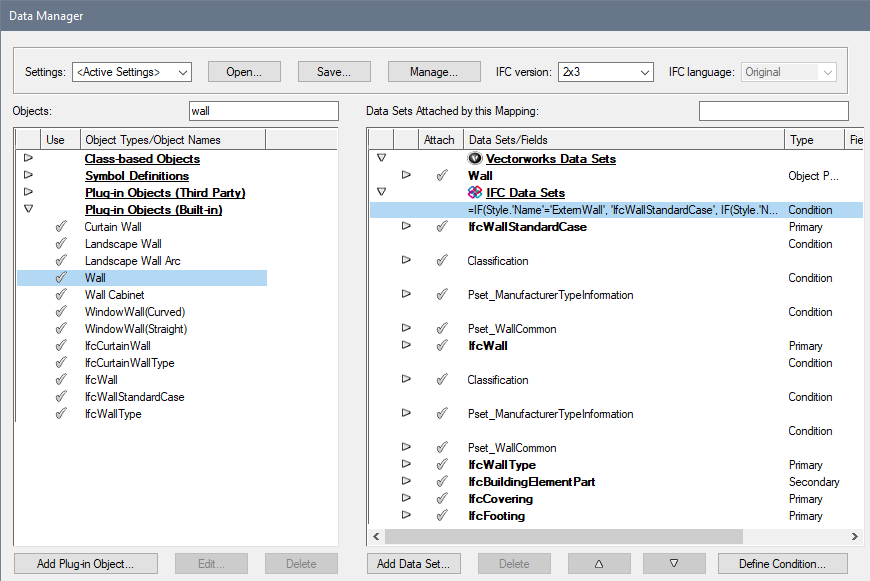Viewport: 870px width, 581px height.
Task: Click the Objects search field containing wall
Action: tap(264, 111)
